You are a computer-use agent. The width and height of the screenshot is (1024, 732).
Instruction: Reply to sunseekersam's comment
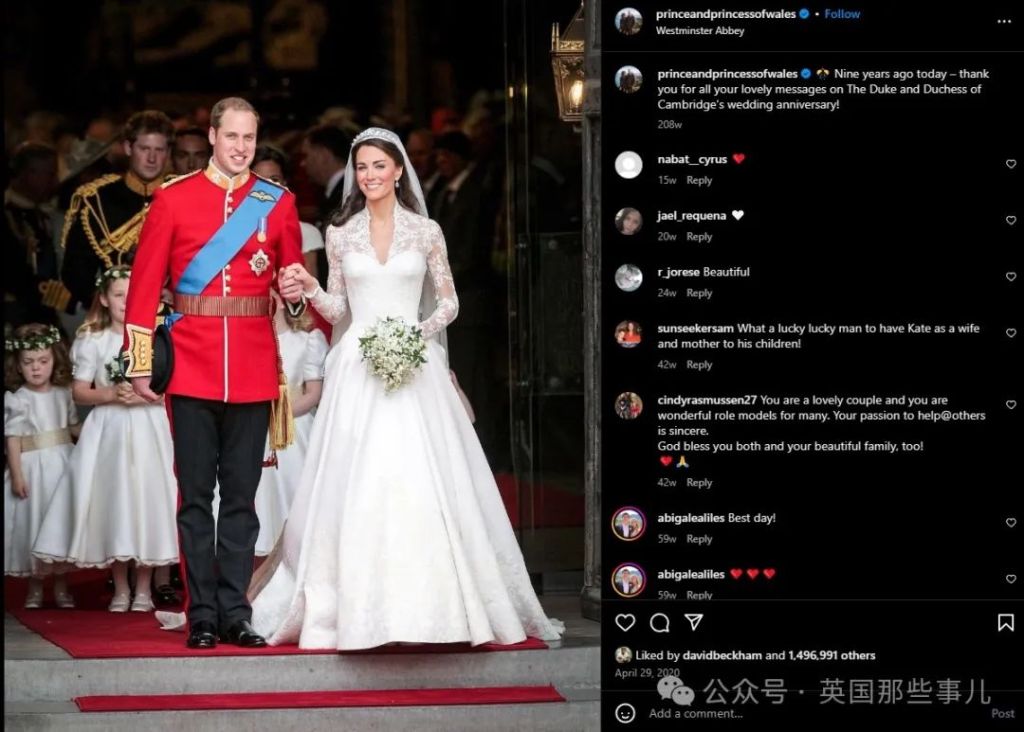click(699, 365)
